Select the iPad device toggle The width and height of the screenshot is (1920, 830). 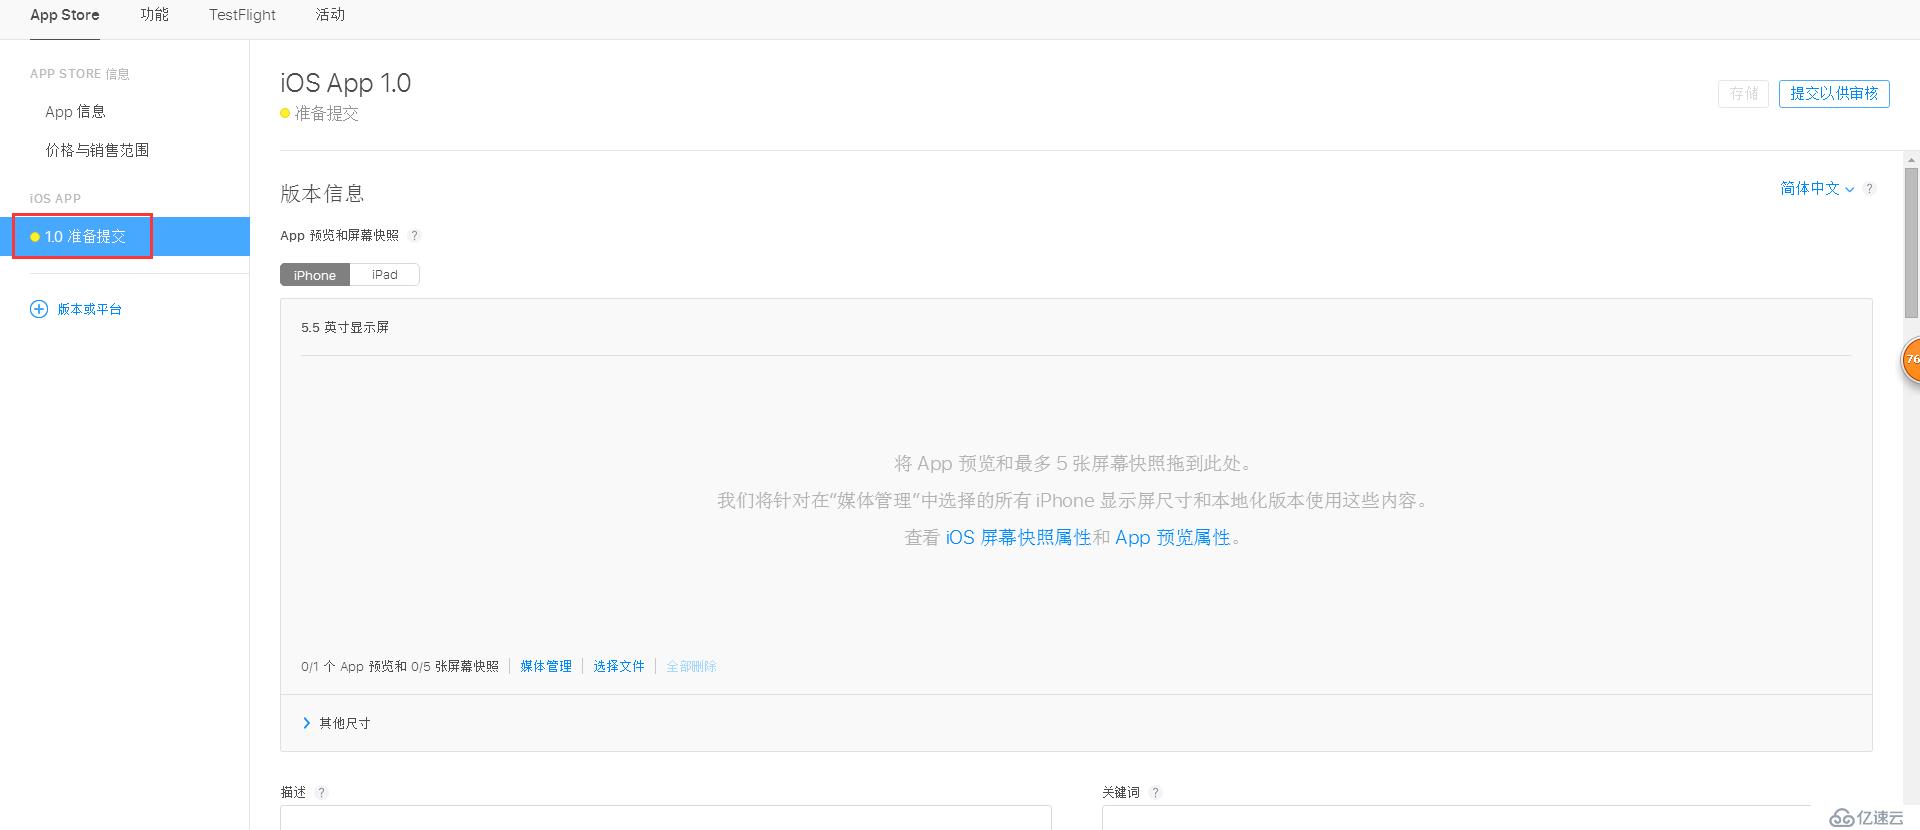tap(385, 275)
